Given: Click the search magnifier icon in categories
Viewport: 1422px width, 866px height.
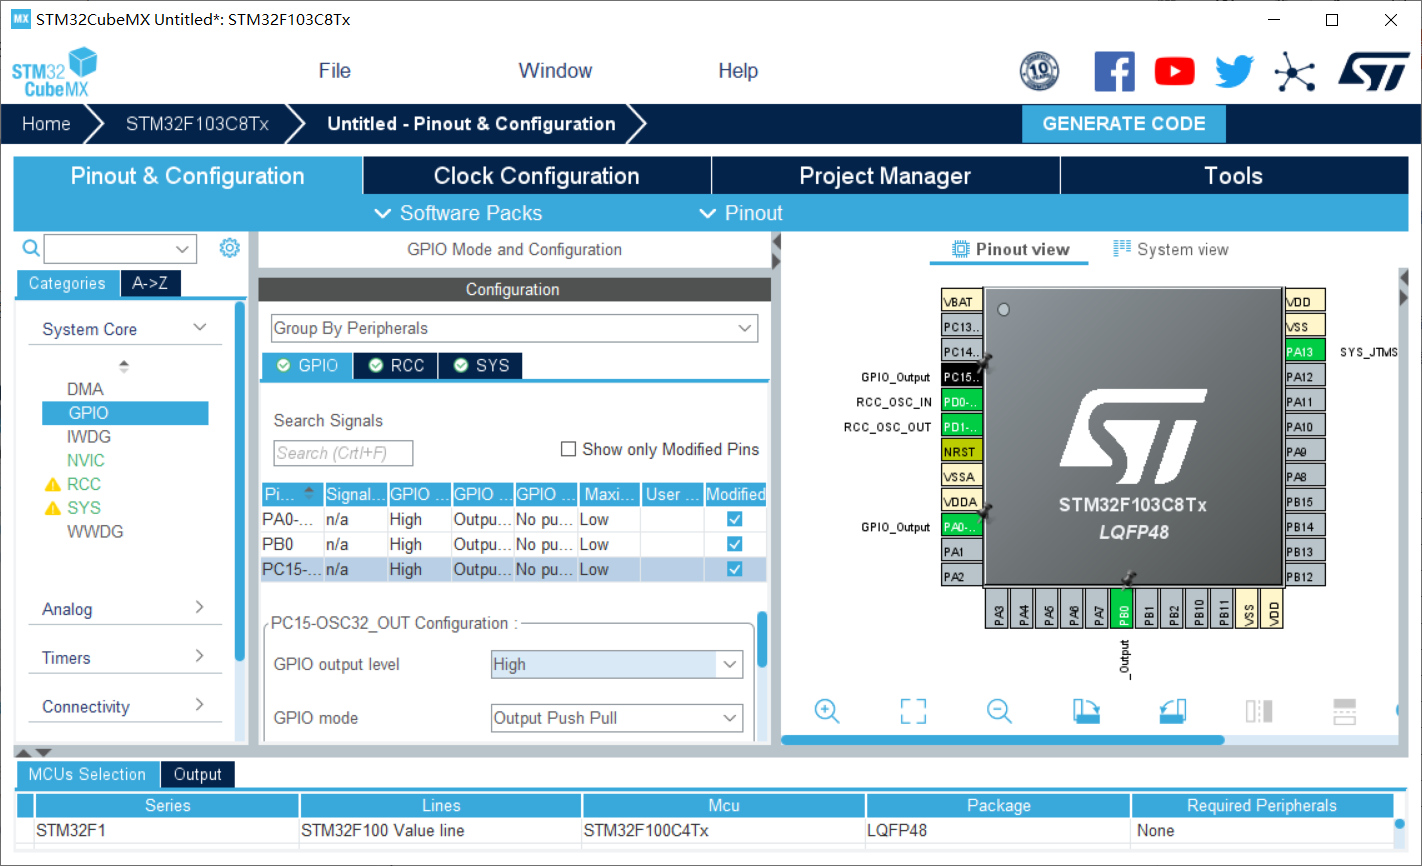Looking at the screenshot, I should point(31,248).
